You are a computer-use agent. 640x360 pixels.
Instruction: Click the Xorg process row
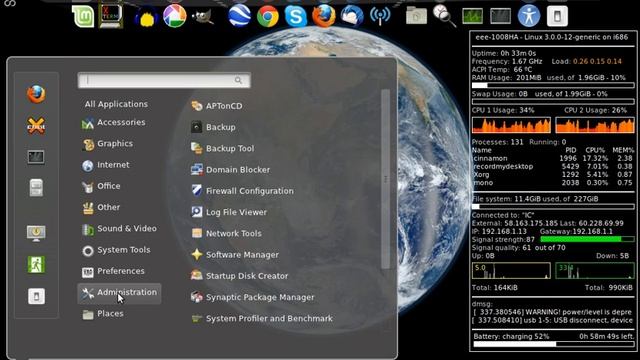pos(553,175)
